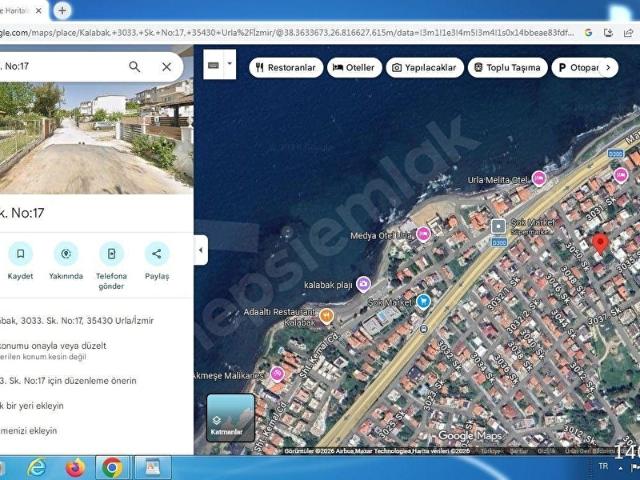The image size is (640, 480).
Task: Click 'konumu onayla veya düzelt' option
Action: [x=53, y=346]
